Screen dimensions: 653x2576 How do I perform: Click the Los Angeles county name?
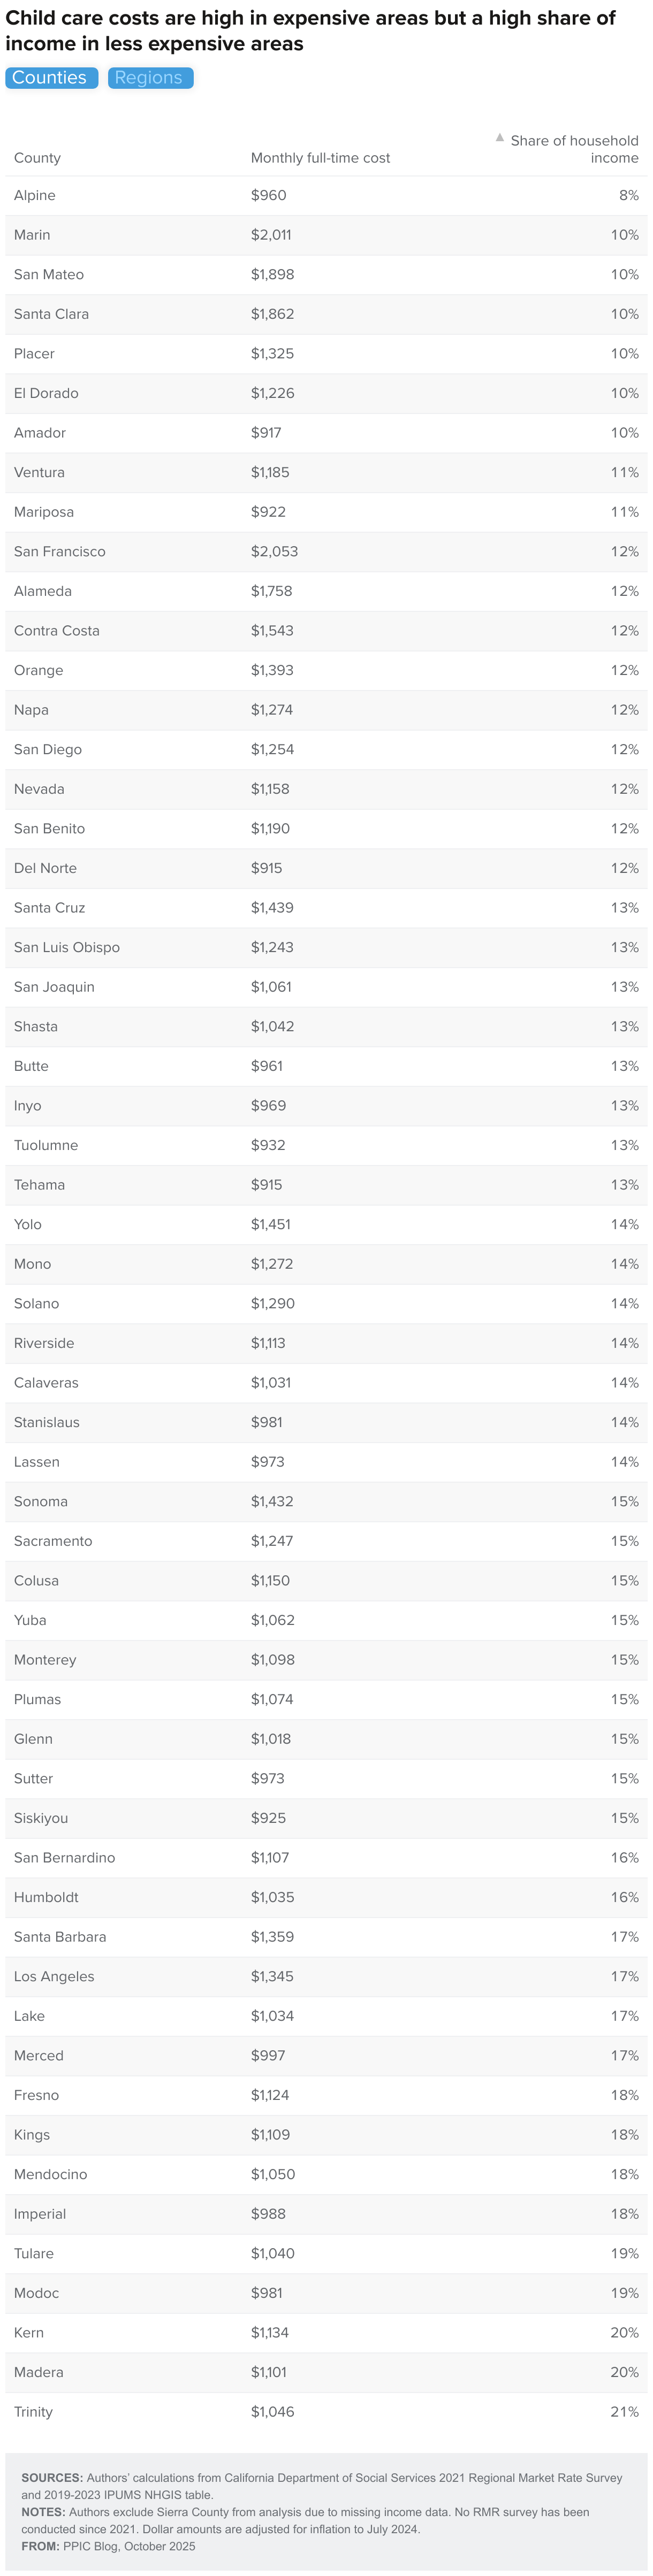(x=54, y=1976)
